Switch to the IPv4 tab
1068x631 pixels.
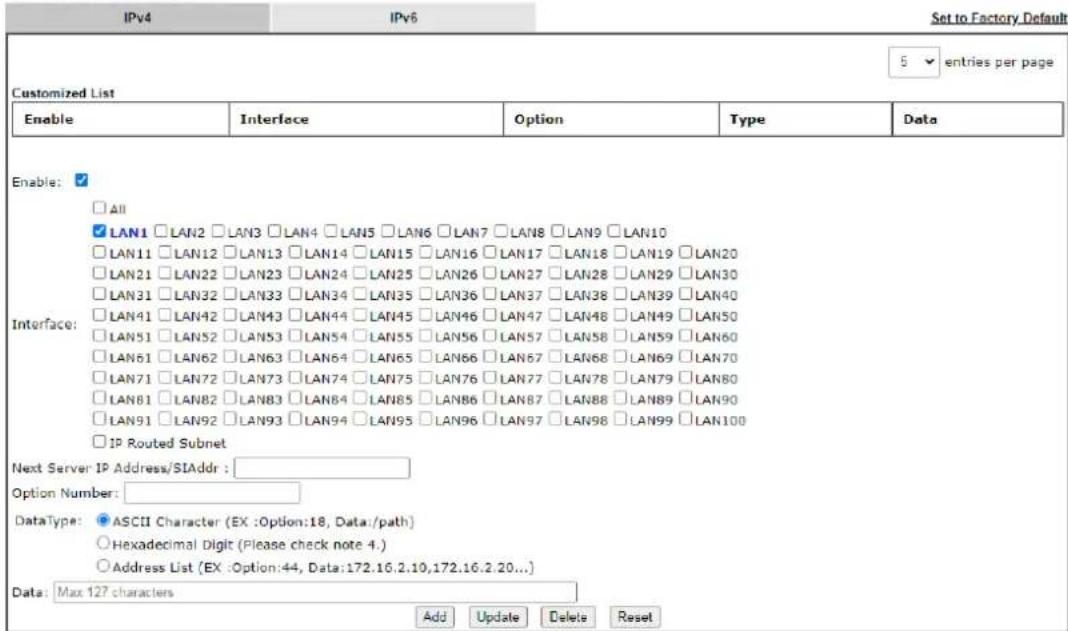[138, 18]
